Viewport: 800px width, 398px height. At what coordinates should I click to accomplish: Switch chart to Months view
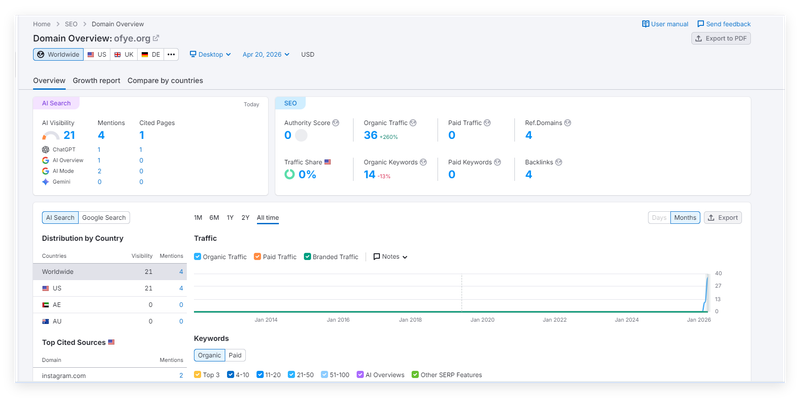[685, 218]
